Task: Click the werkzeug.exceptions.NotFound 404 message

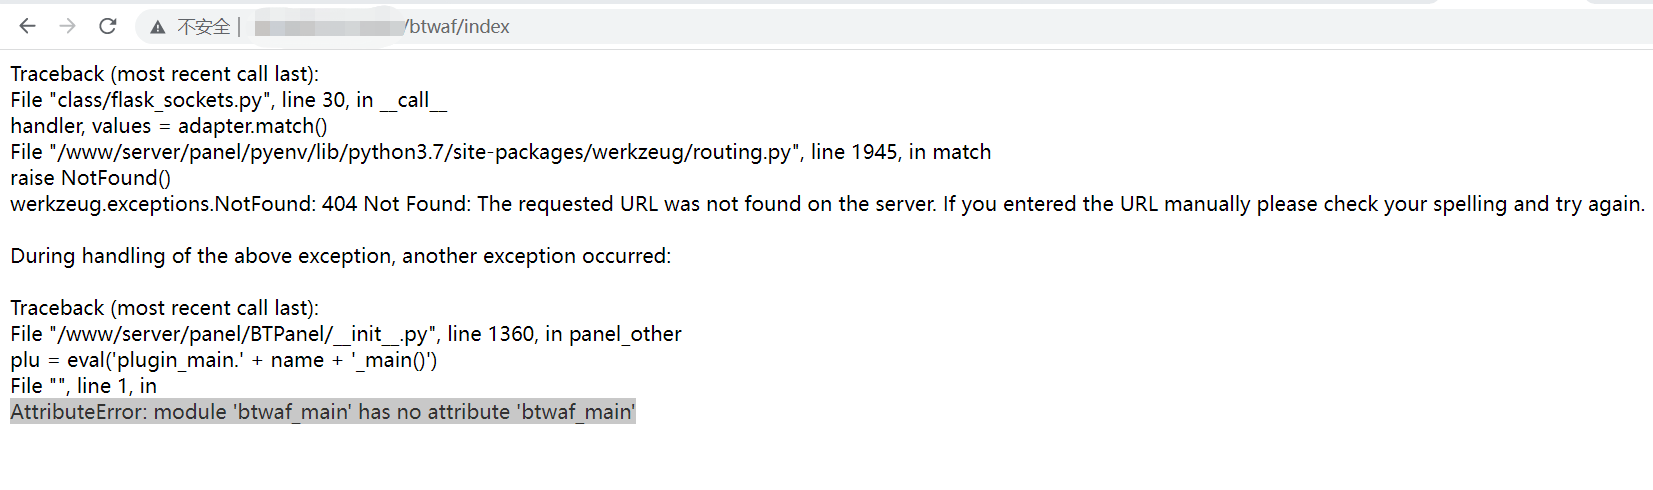Action: click(827, 204)
